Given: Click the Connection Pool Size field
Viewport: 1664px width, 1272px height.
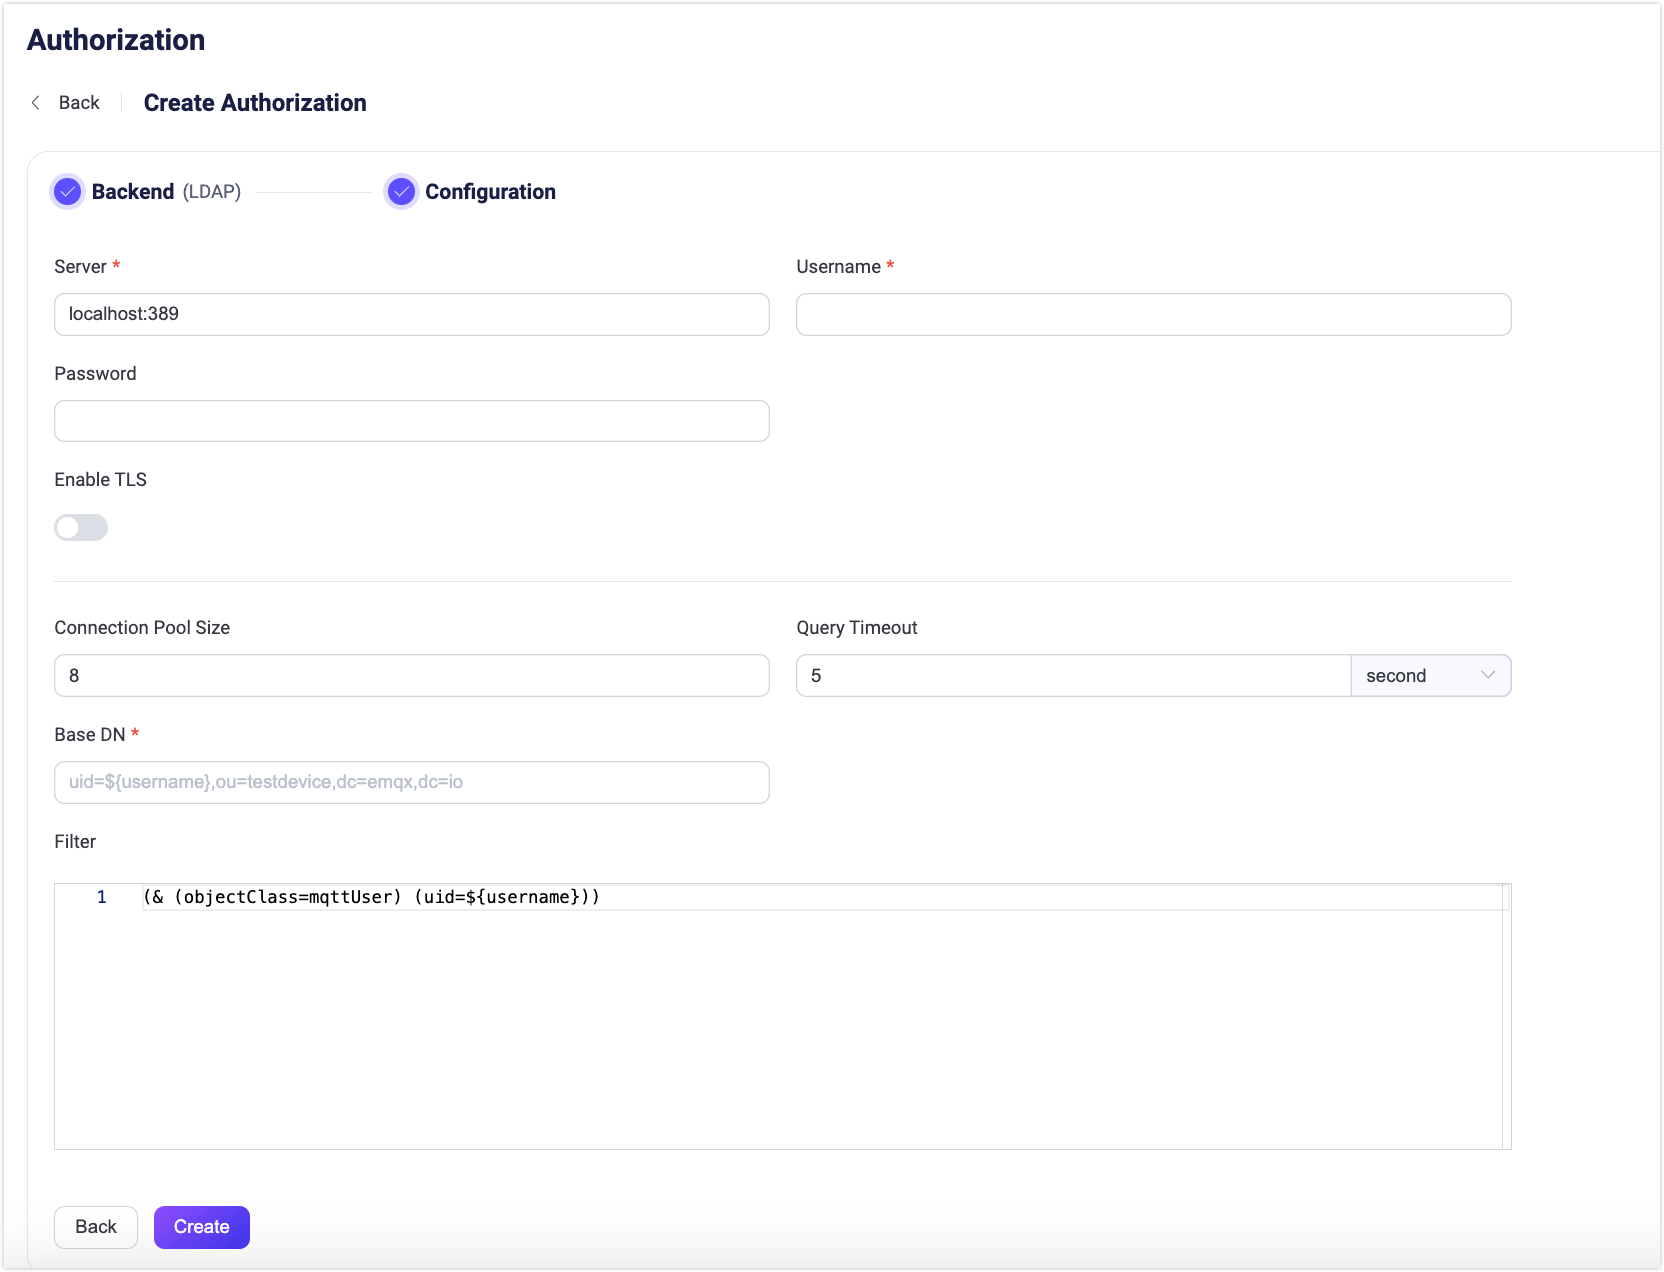Looking at the screenshot, I should 411,675.
